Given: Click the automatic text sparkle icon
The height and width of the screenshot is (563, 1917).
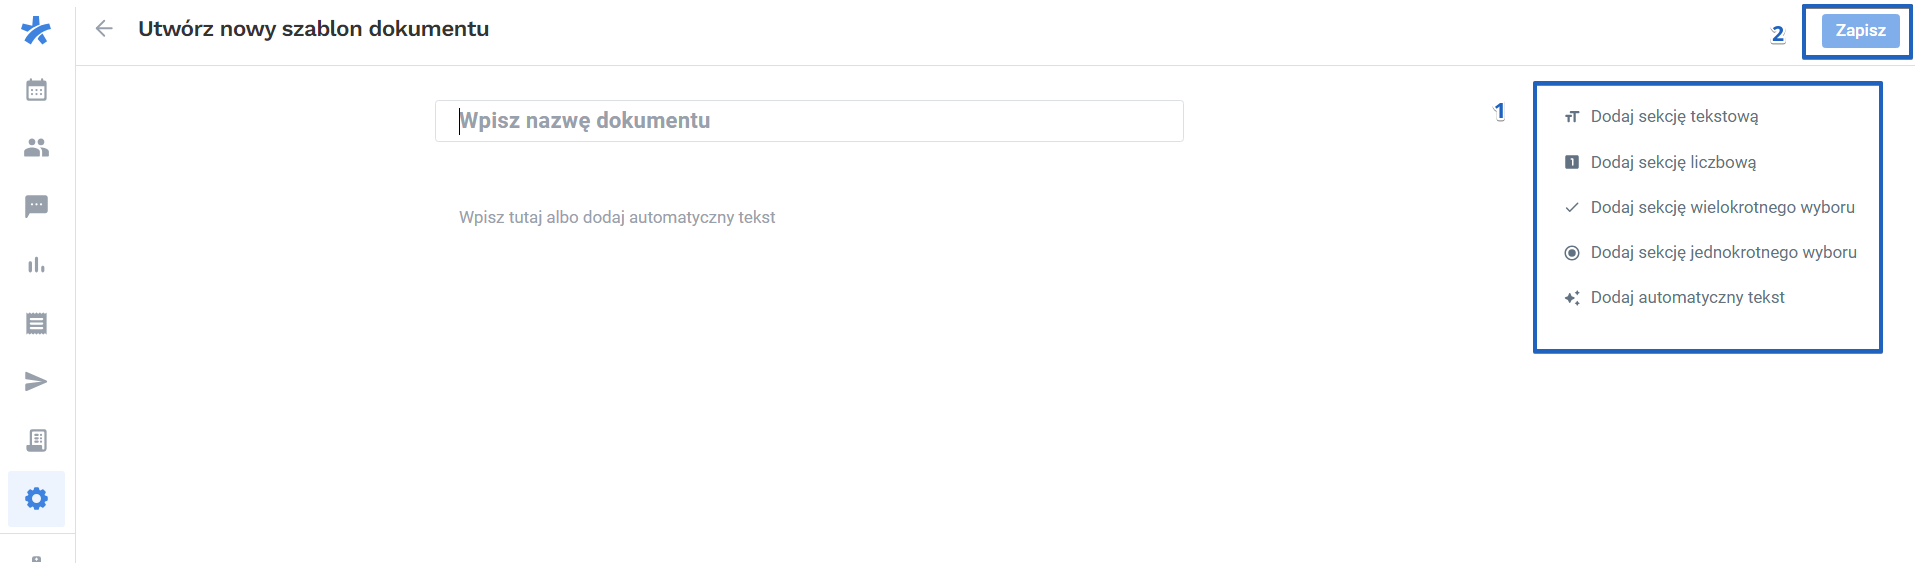Looking at the screenshot, I should 1572,298.
